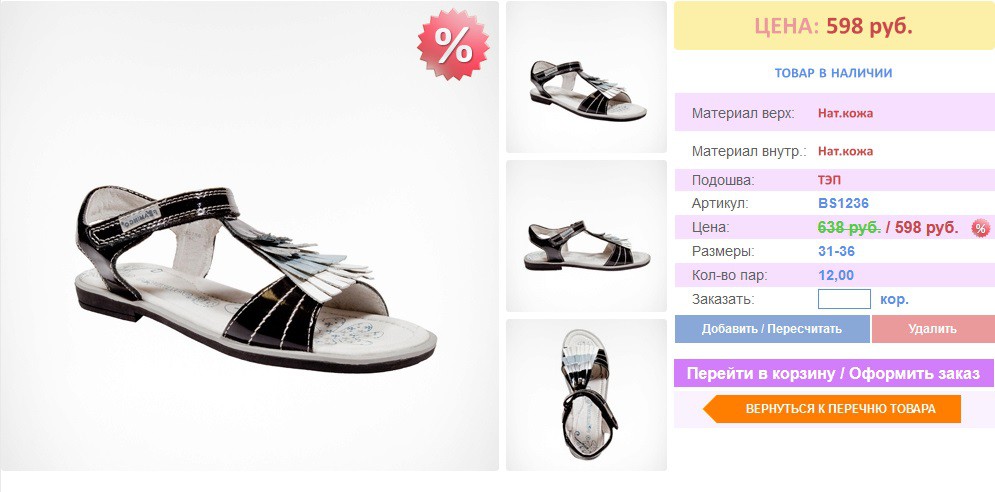Click the ТОВАР В НАЛИЧИИ label
The height and width of the screenshot is (492, 995).
tap(833, 73)
